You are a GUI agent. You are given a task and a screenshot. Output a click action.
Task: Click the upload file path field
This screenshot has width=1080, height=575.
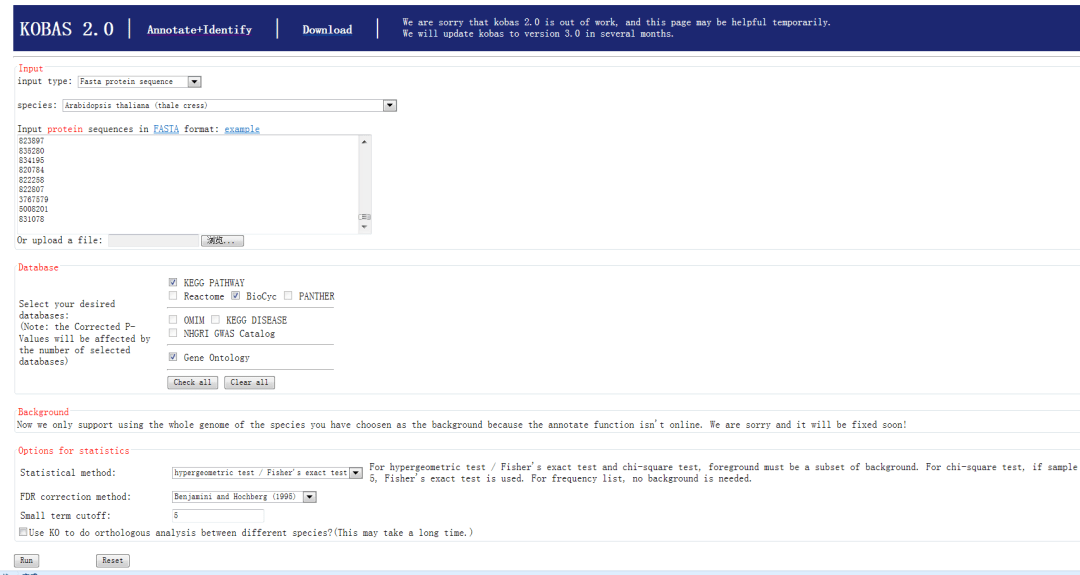[x=153, y=240]
